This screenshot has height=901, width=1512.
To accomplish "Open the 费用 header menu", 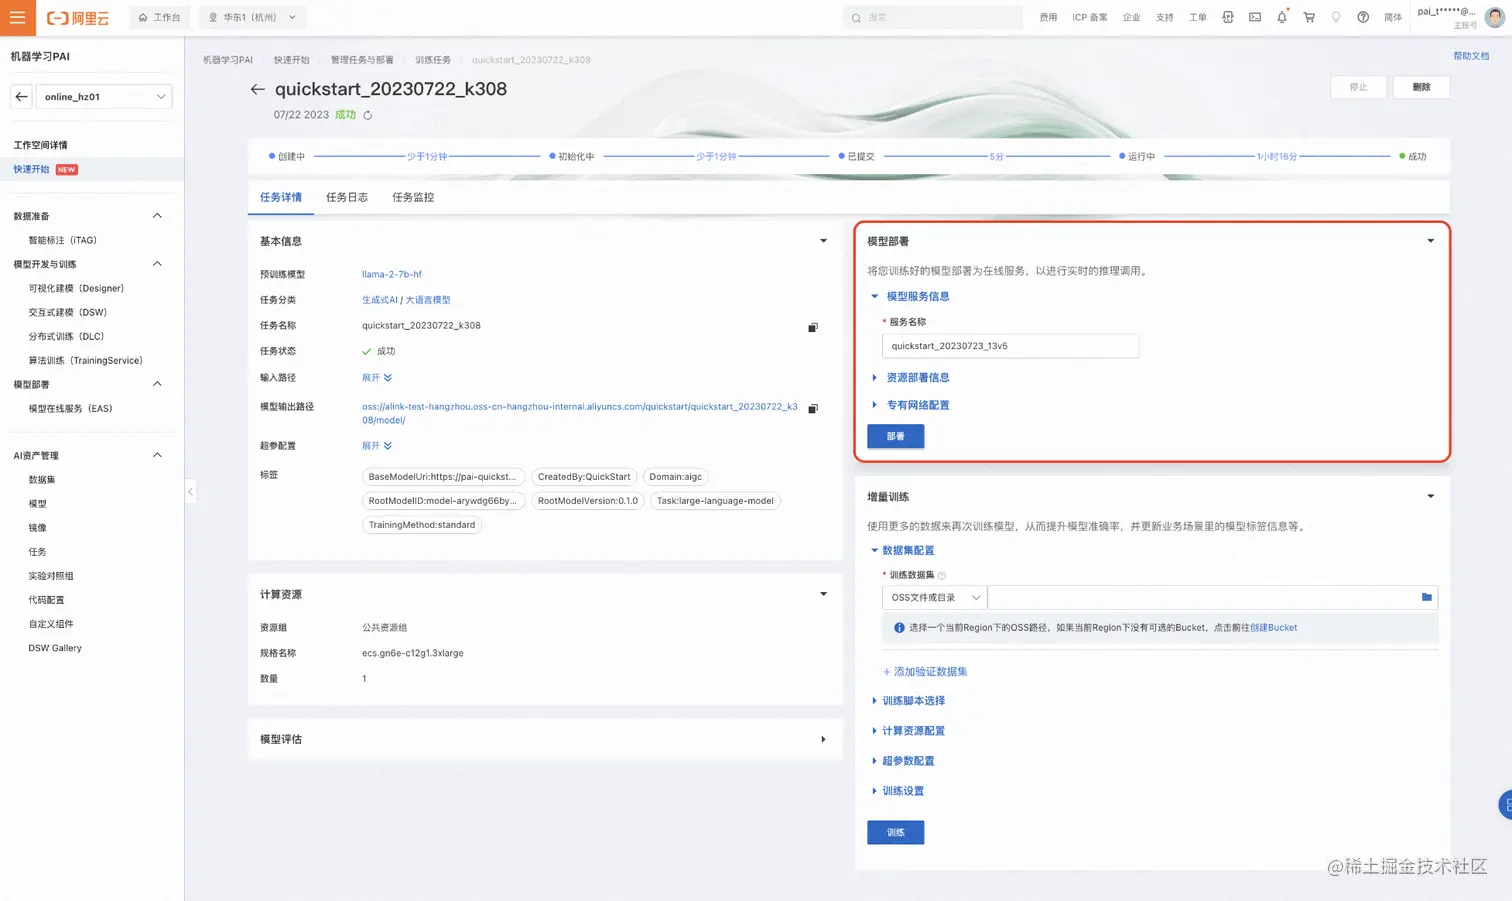I will coord(1048,17).
